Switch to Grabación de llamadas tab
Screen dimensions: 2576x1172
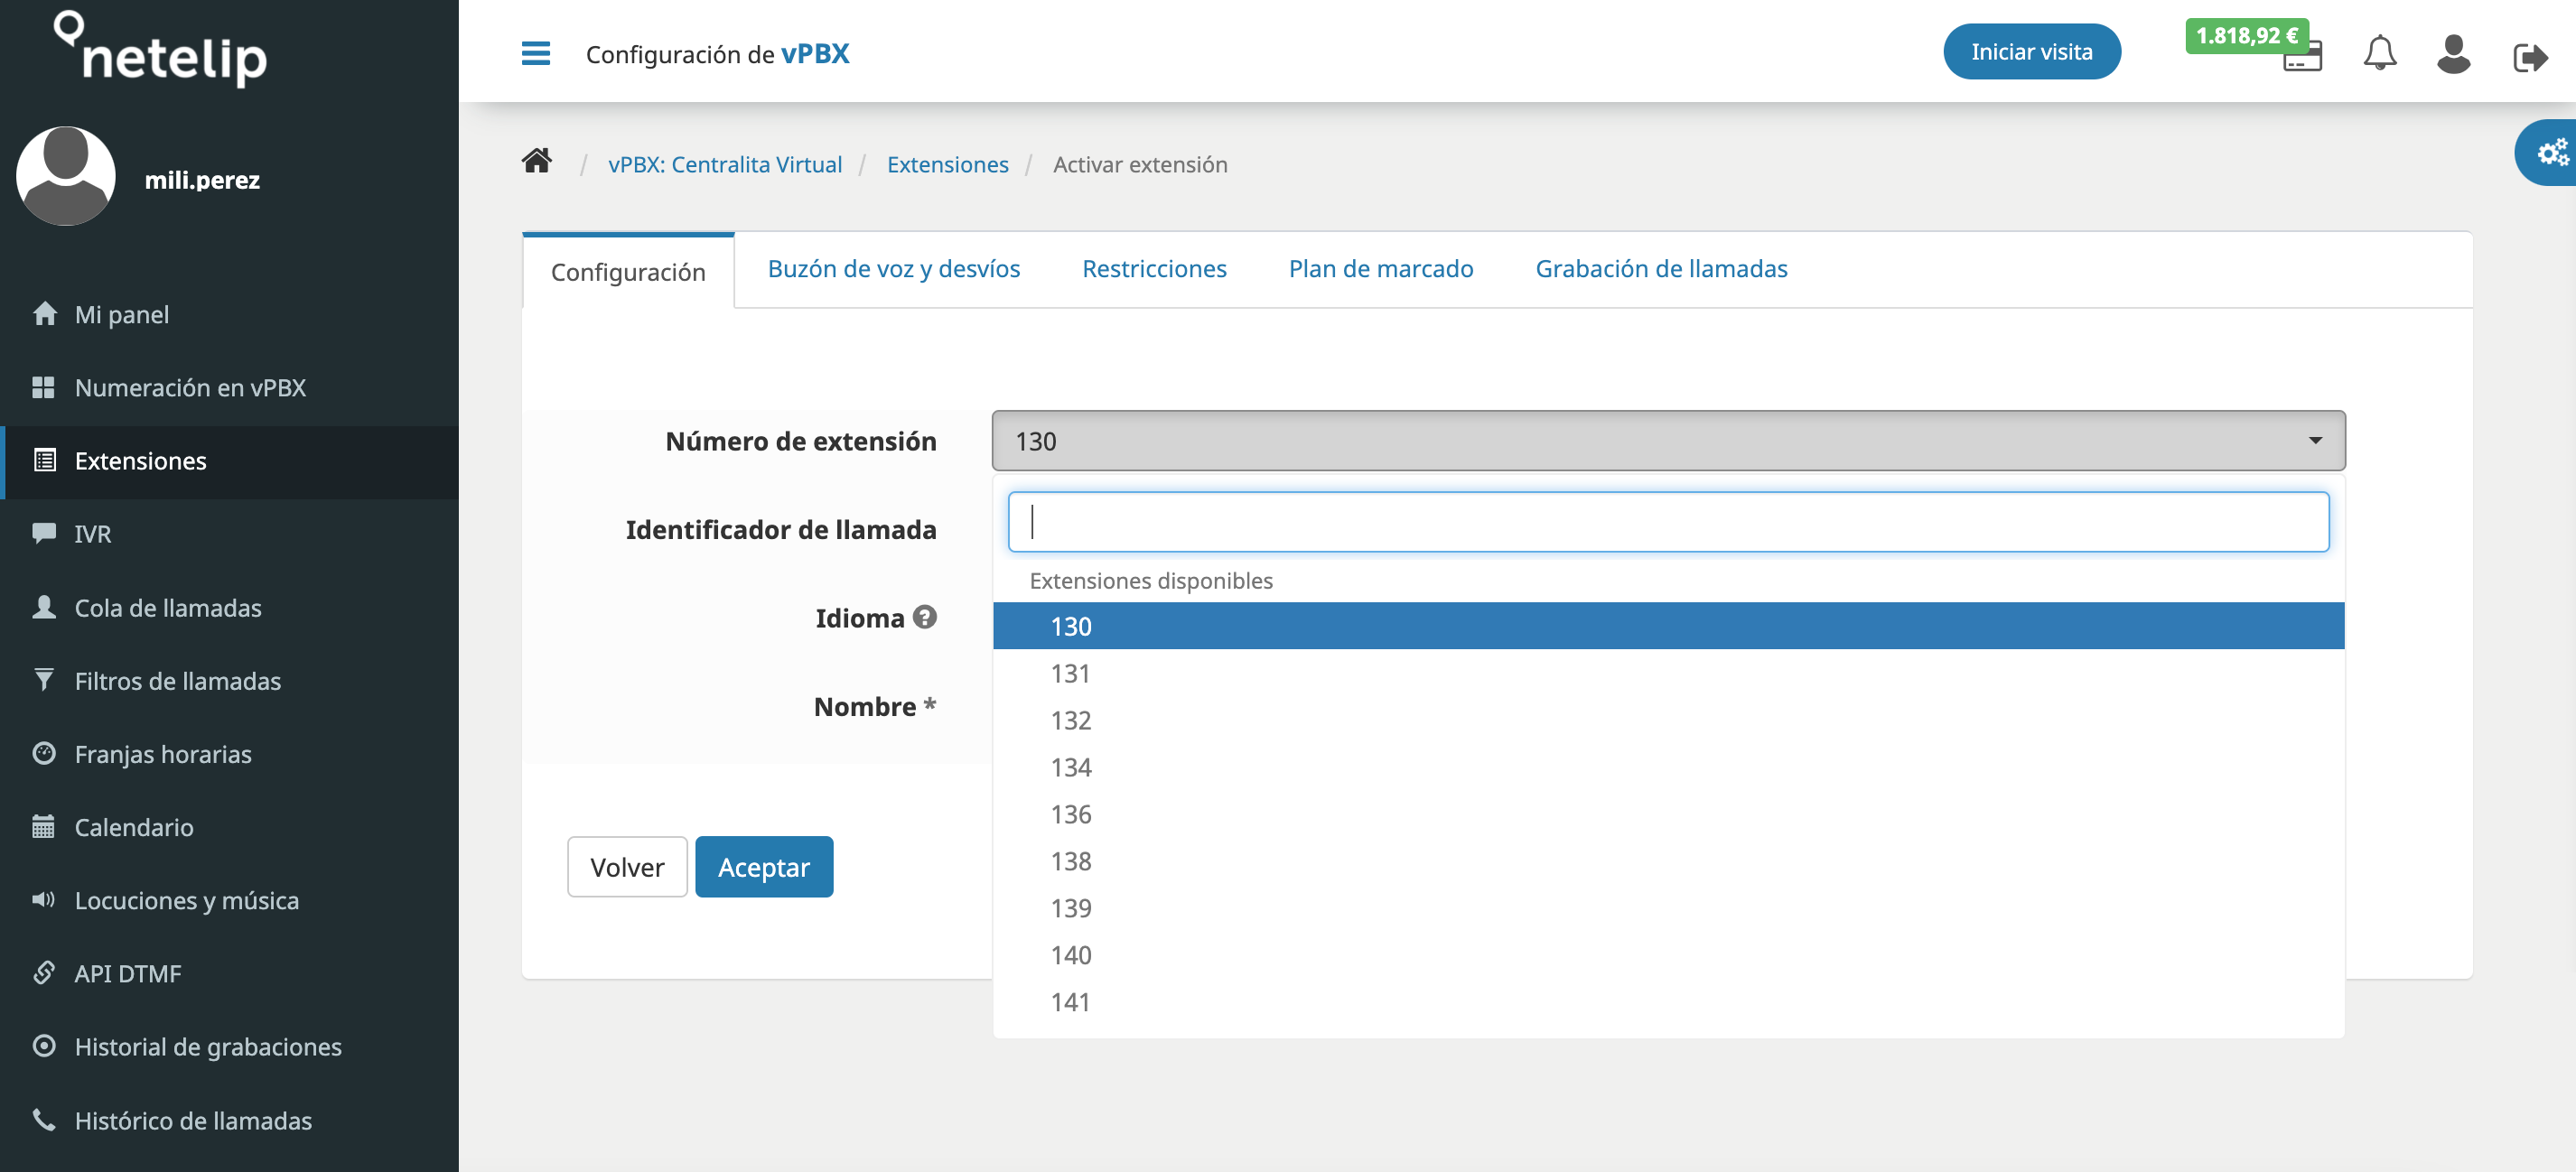point(1661,268)
